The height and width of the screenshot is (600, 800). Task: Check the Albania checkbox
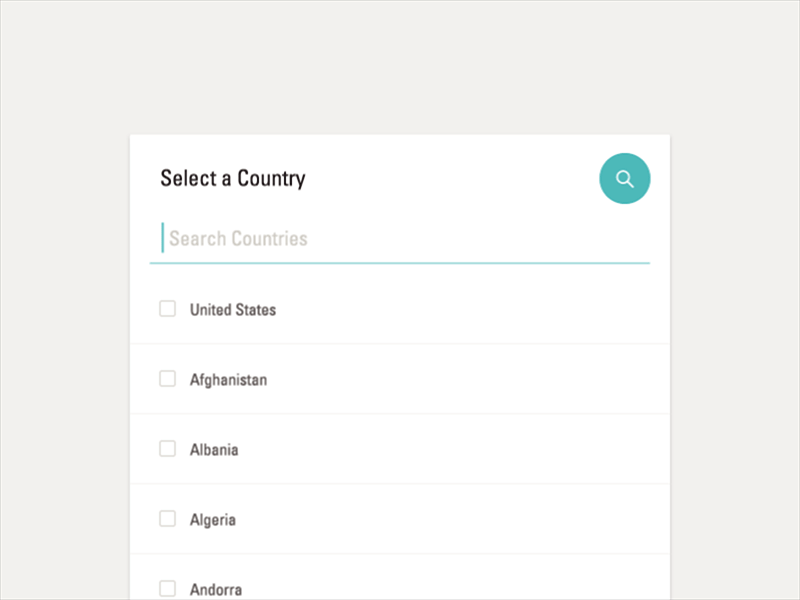click(168, 449)
